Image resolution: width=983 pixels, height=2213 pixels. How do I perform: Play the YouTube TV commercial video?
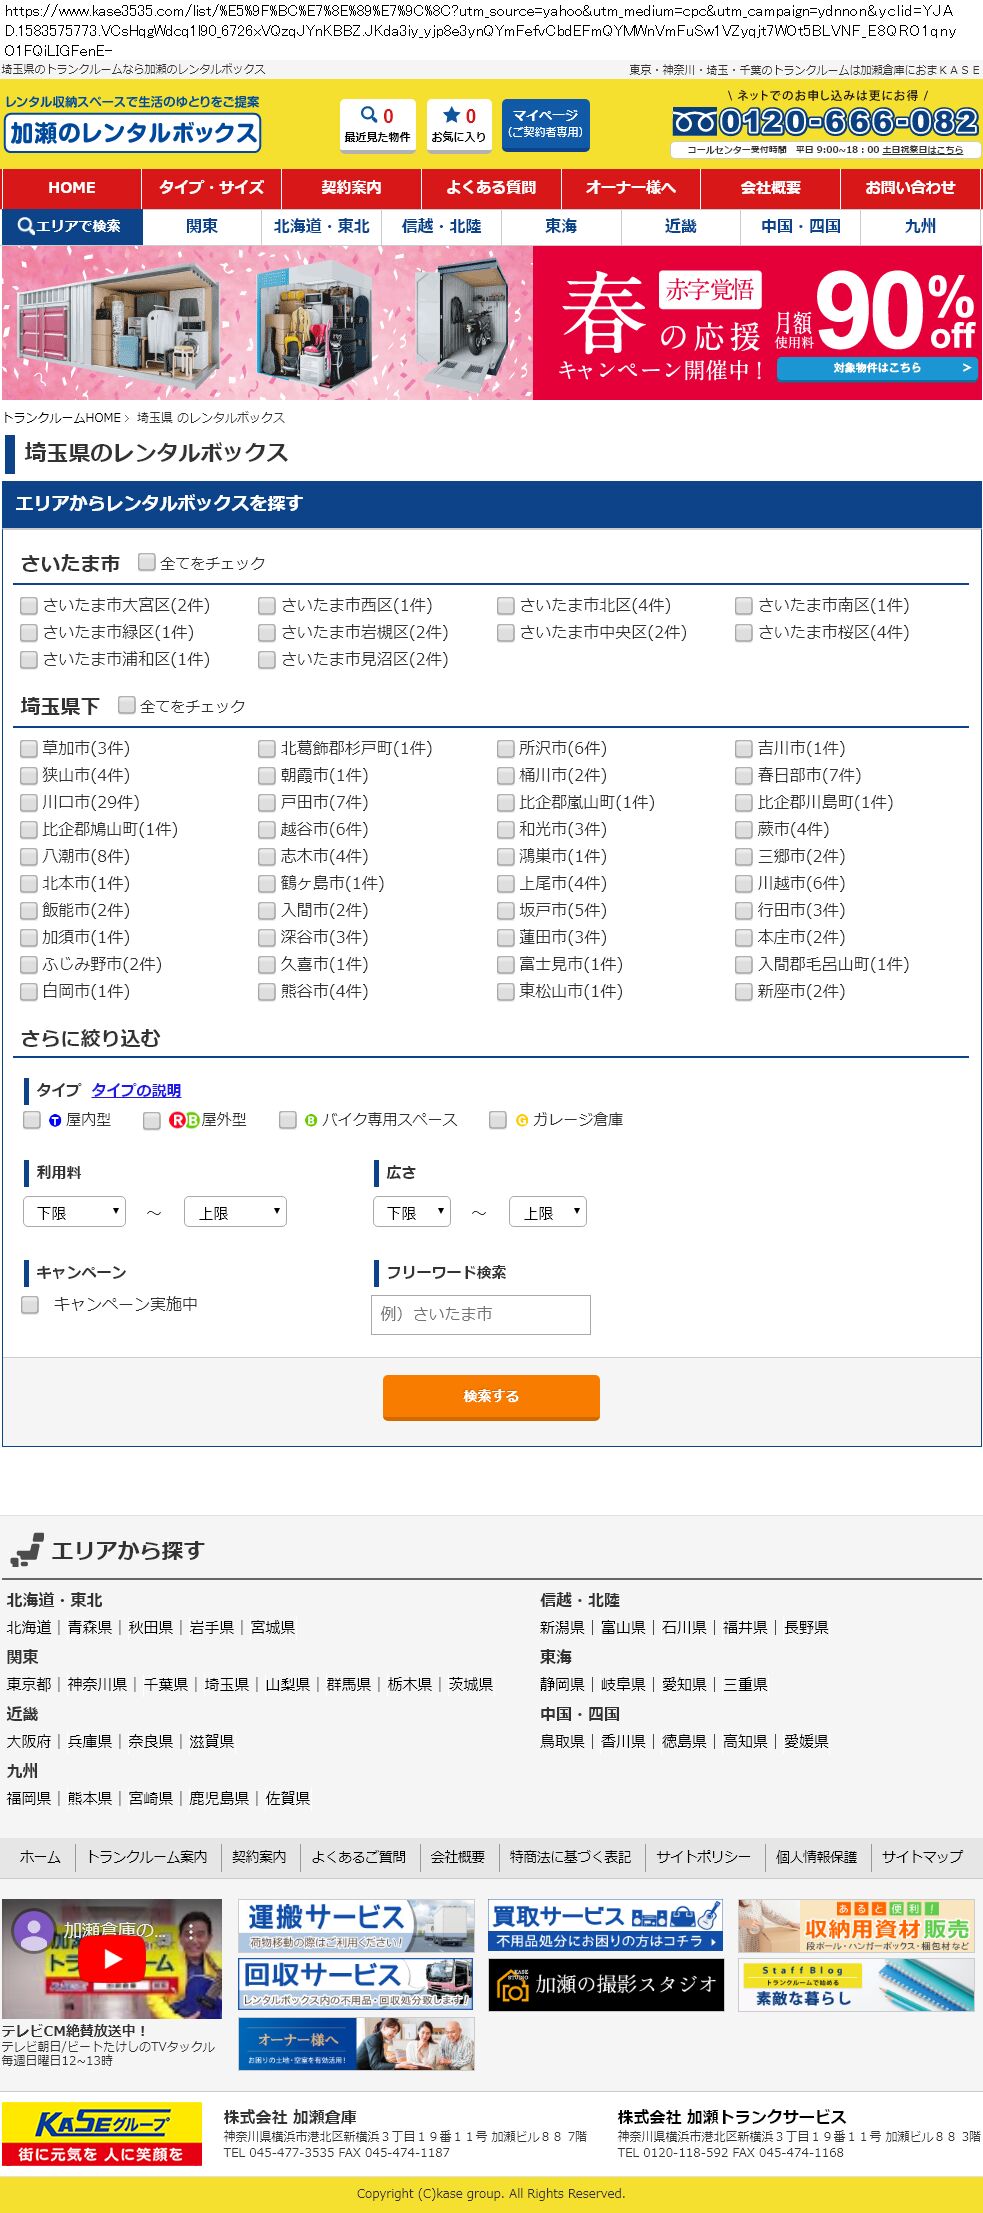[x=111, y=1958]
